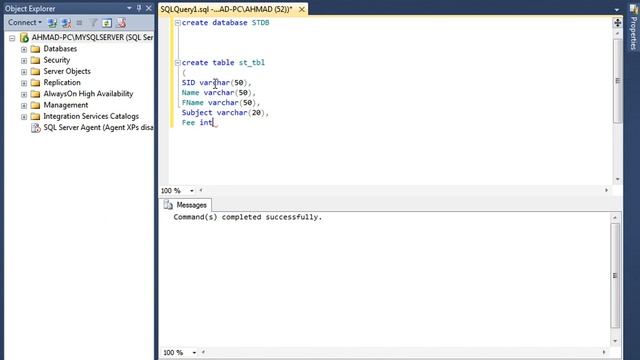Expand the Security node
The height and width of the screenshot is (360, 640).
click(24, 60)
